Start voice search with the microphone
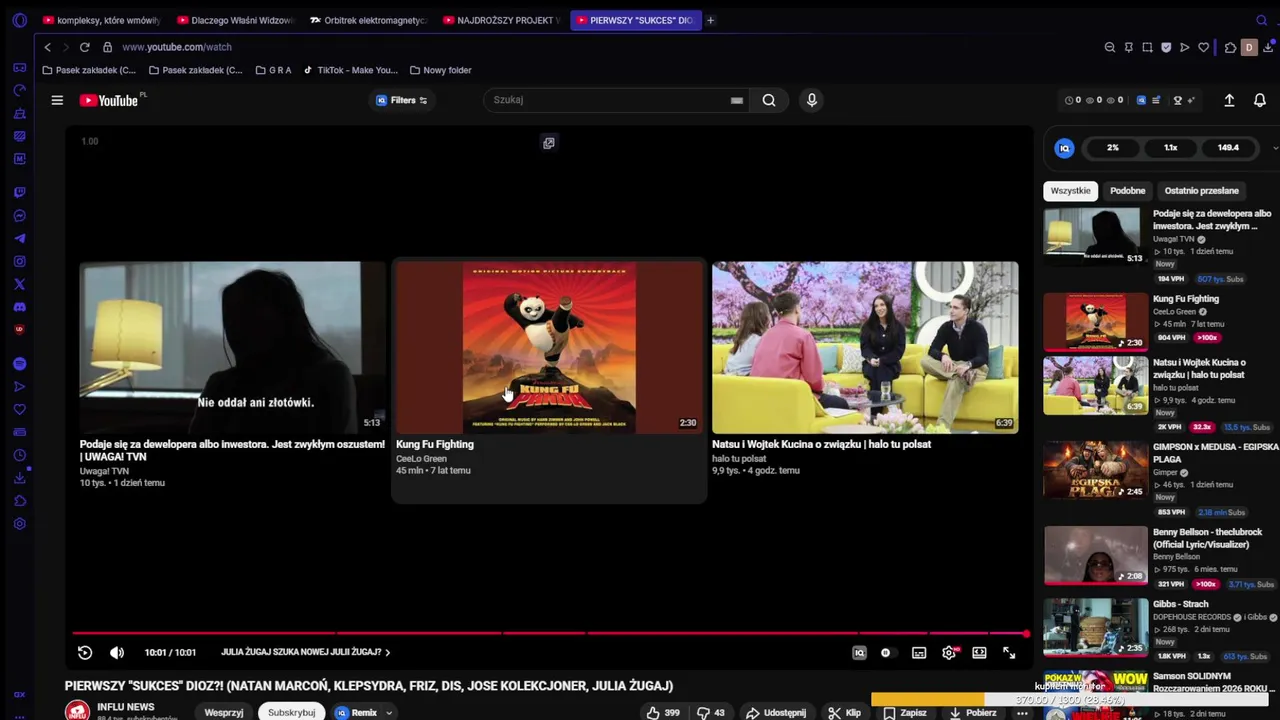 [x=812, y=100]
